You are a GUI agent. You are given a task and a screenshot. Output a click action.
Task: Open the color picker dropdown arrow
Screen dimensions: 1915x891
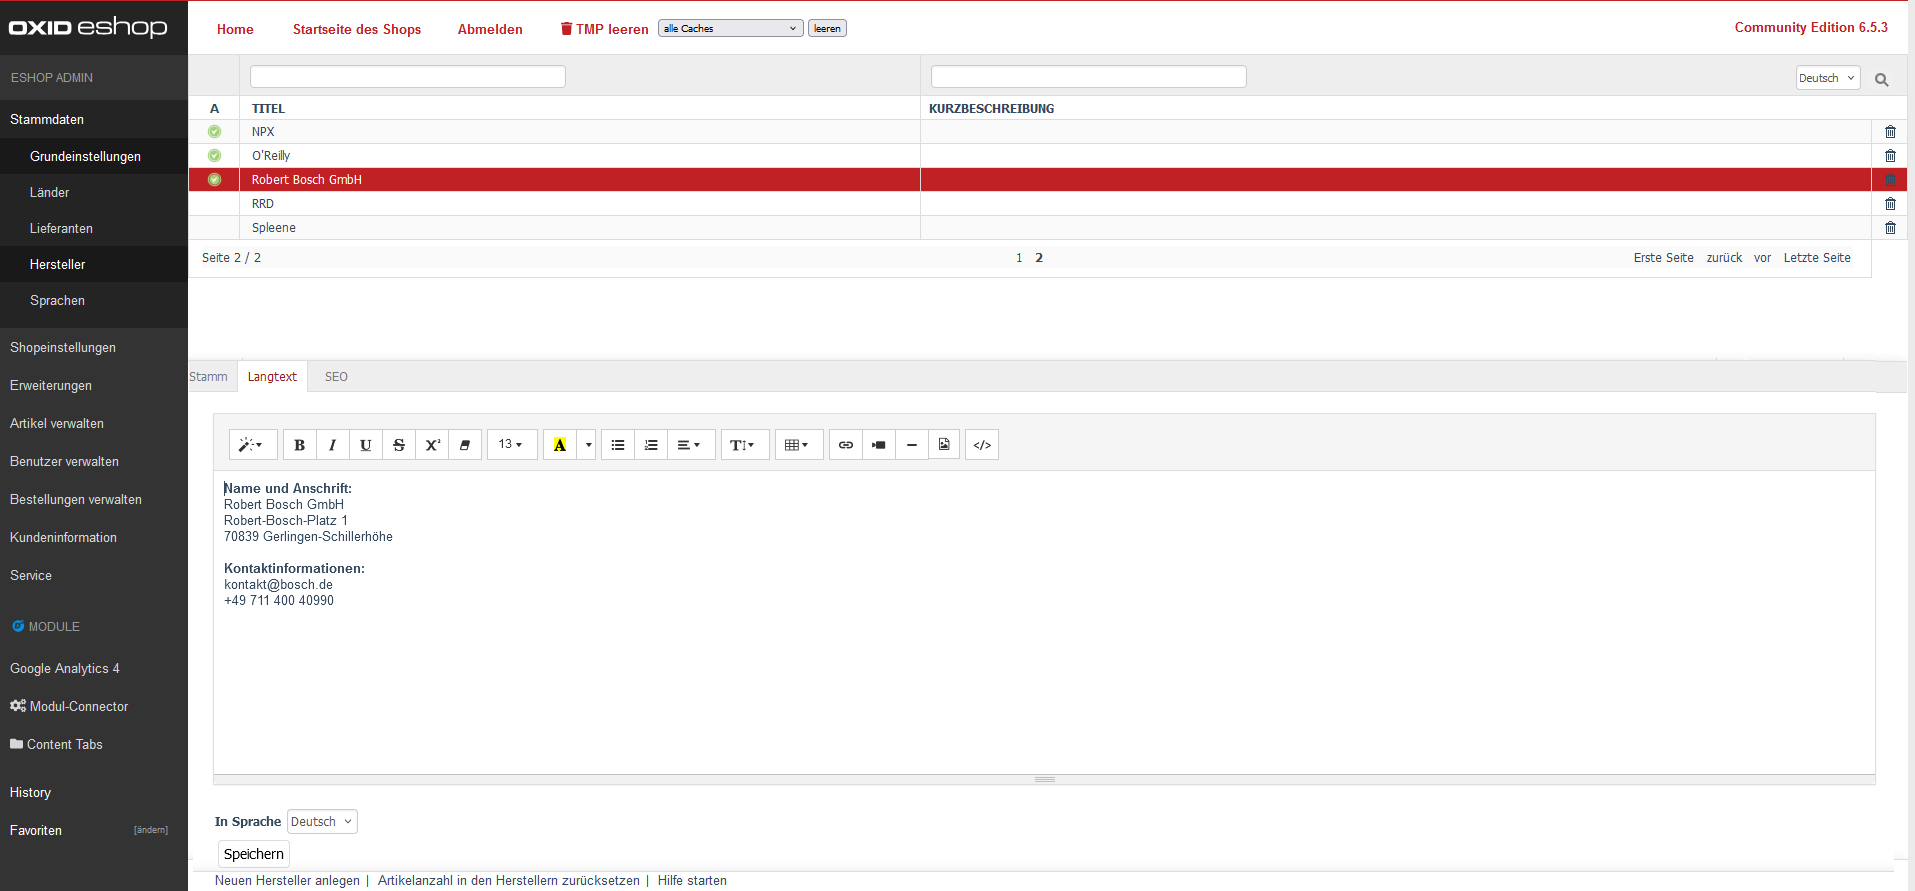tap(588, 445)
